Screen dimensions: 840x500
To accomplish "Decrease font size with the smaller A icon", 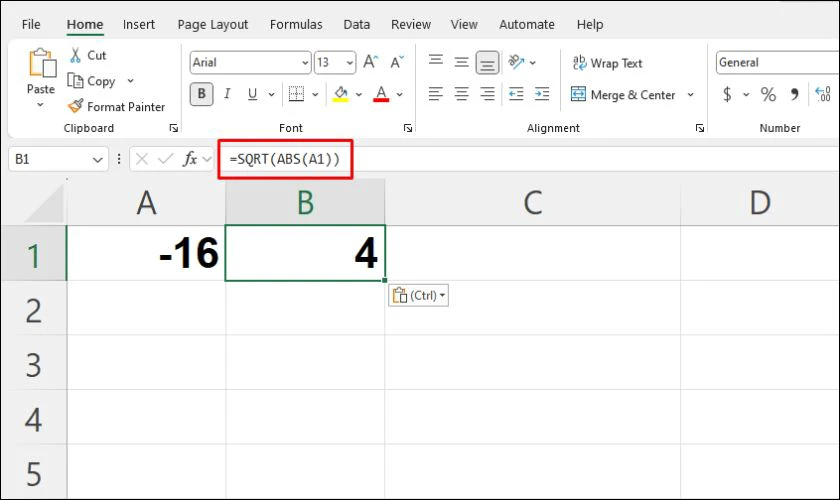I will [397, 62].
